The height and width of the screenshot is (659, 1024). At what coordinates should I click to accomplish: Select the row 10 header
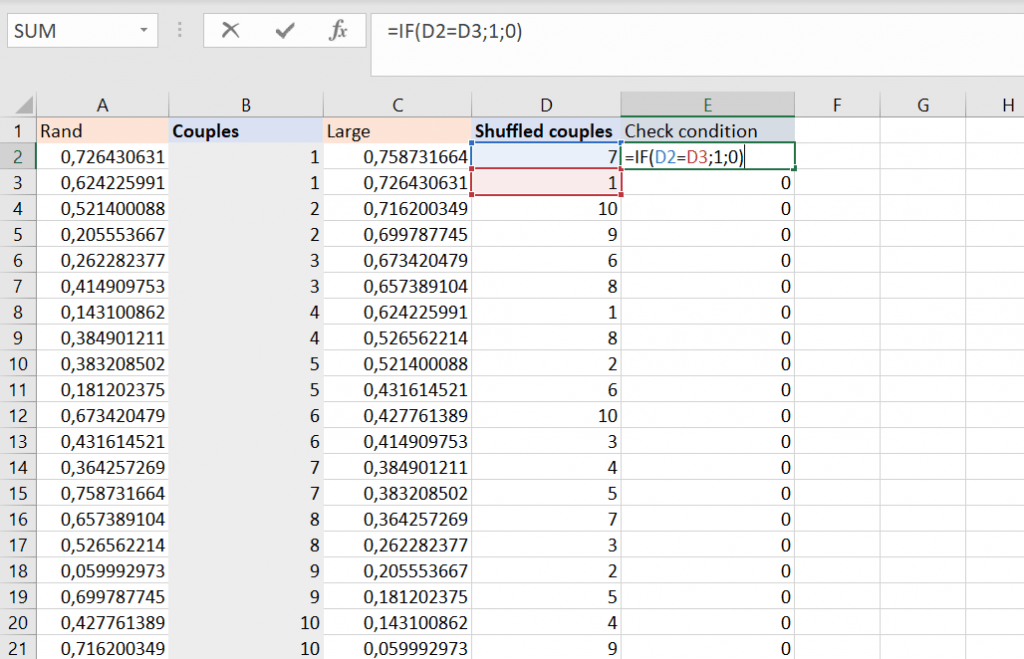(x=17, y=363)
